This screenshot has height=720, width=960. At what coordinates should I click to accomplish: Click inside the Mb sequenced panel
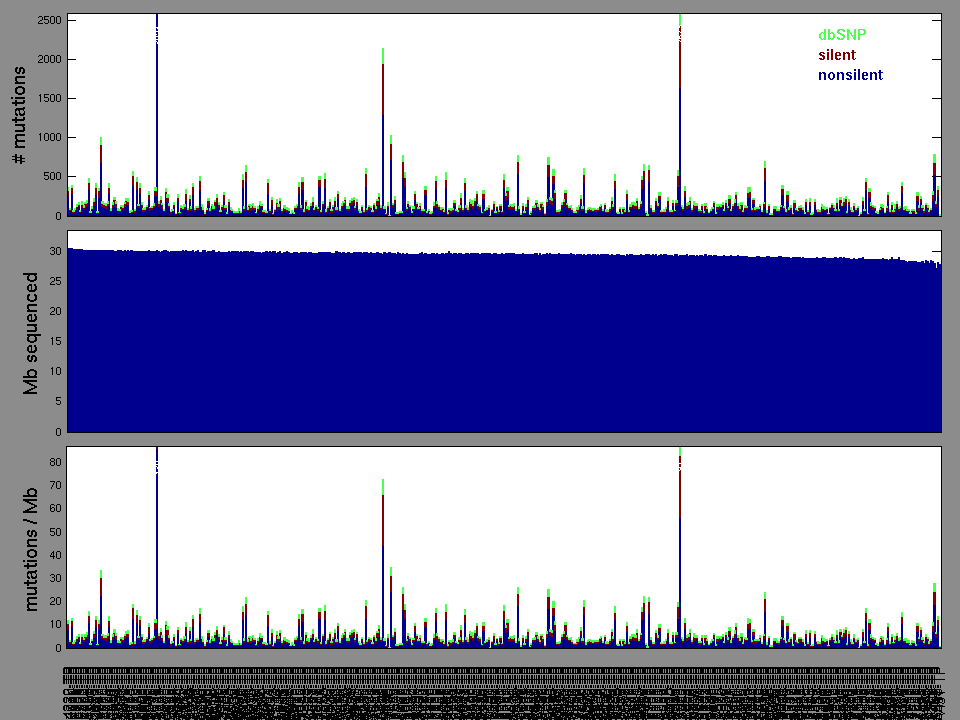[500, 330]
